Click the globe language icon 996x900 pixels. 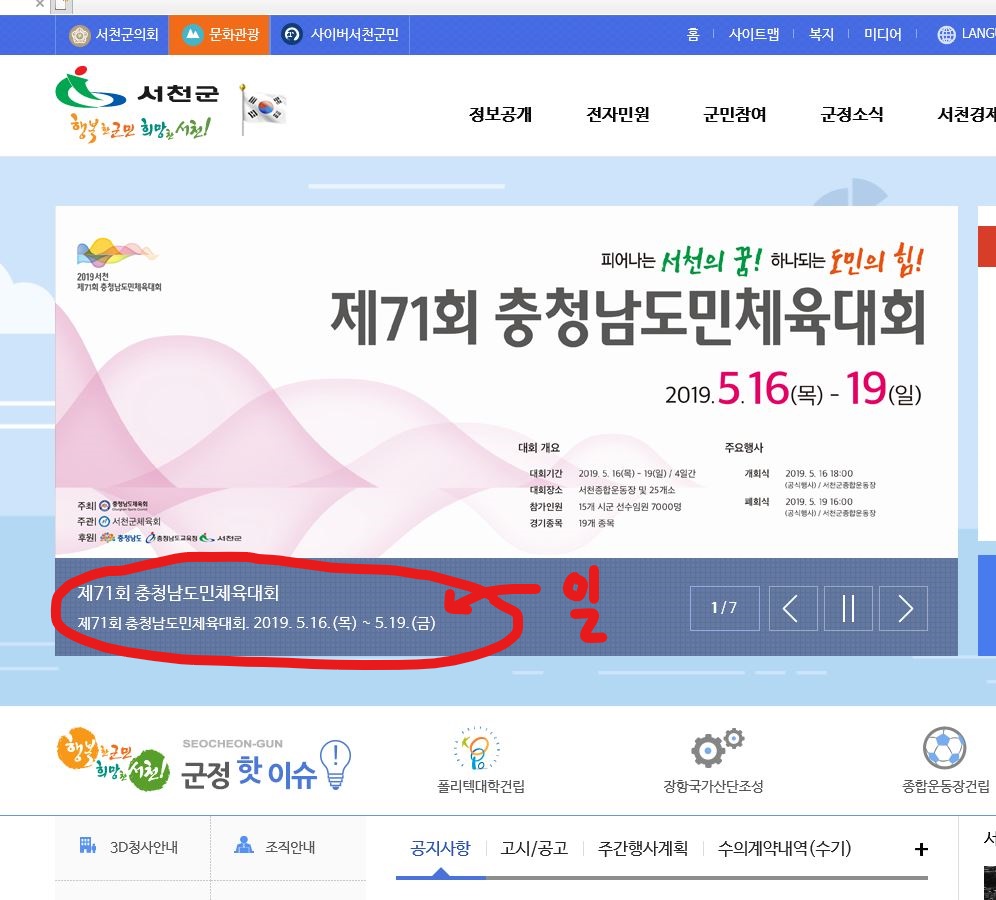point(946,34)
